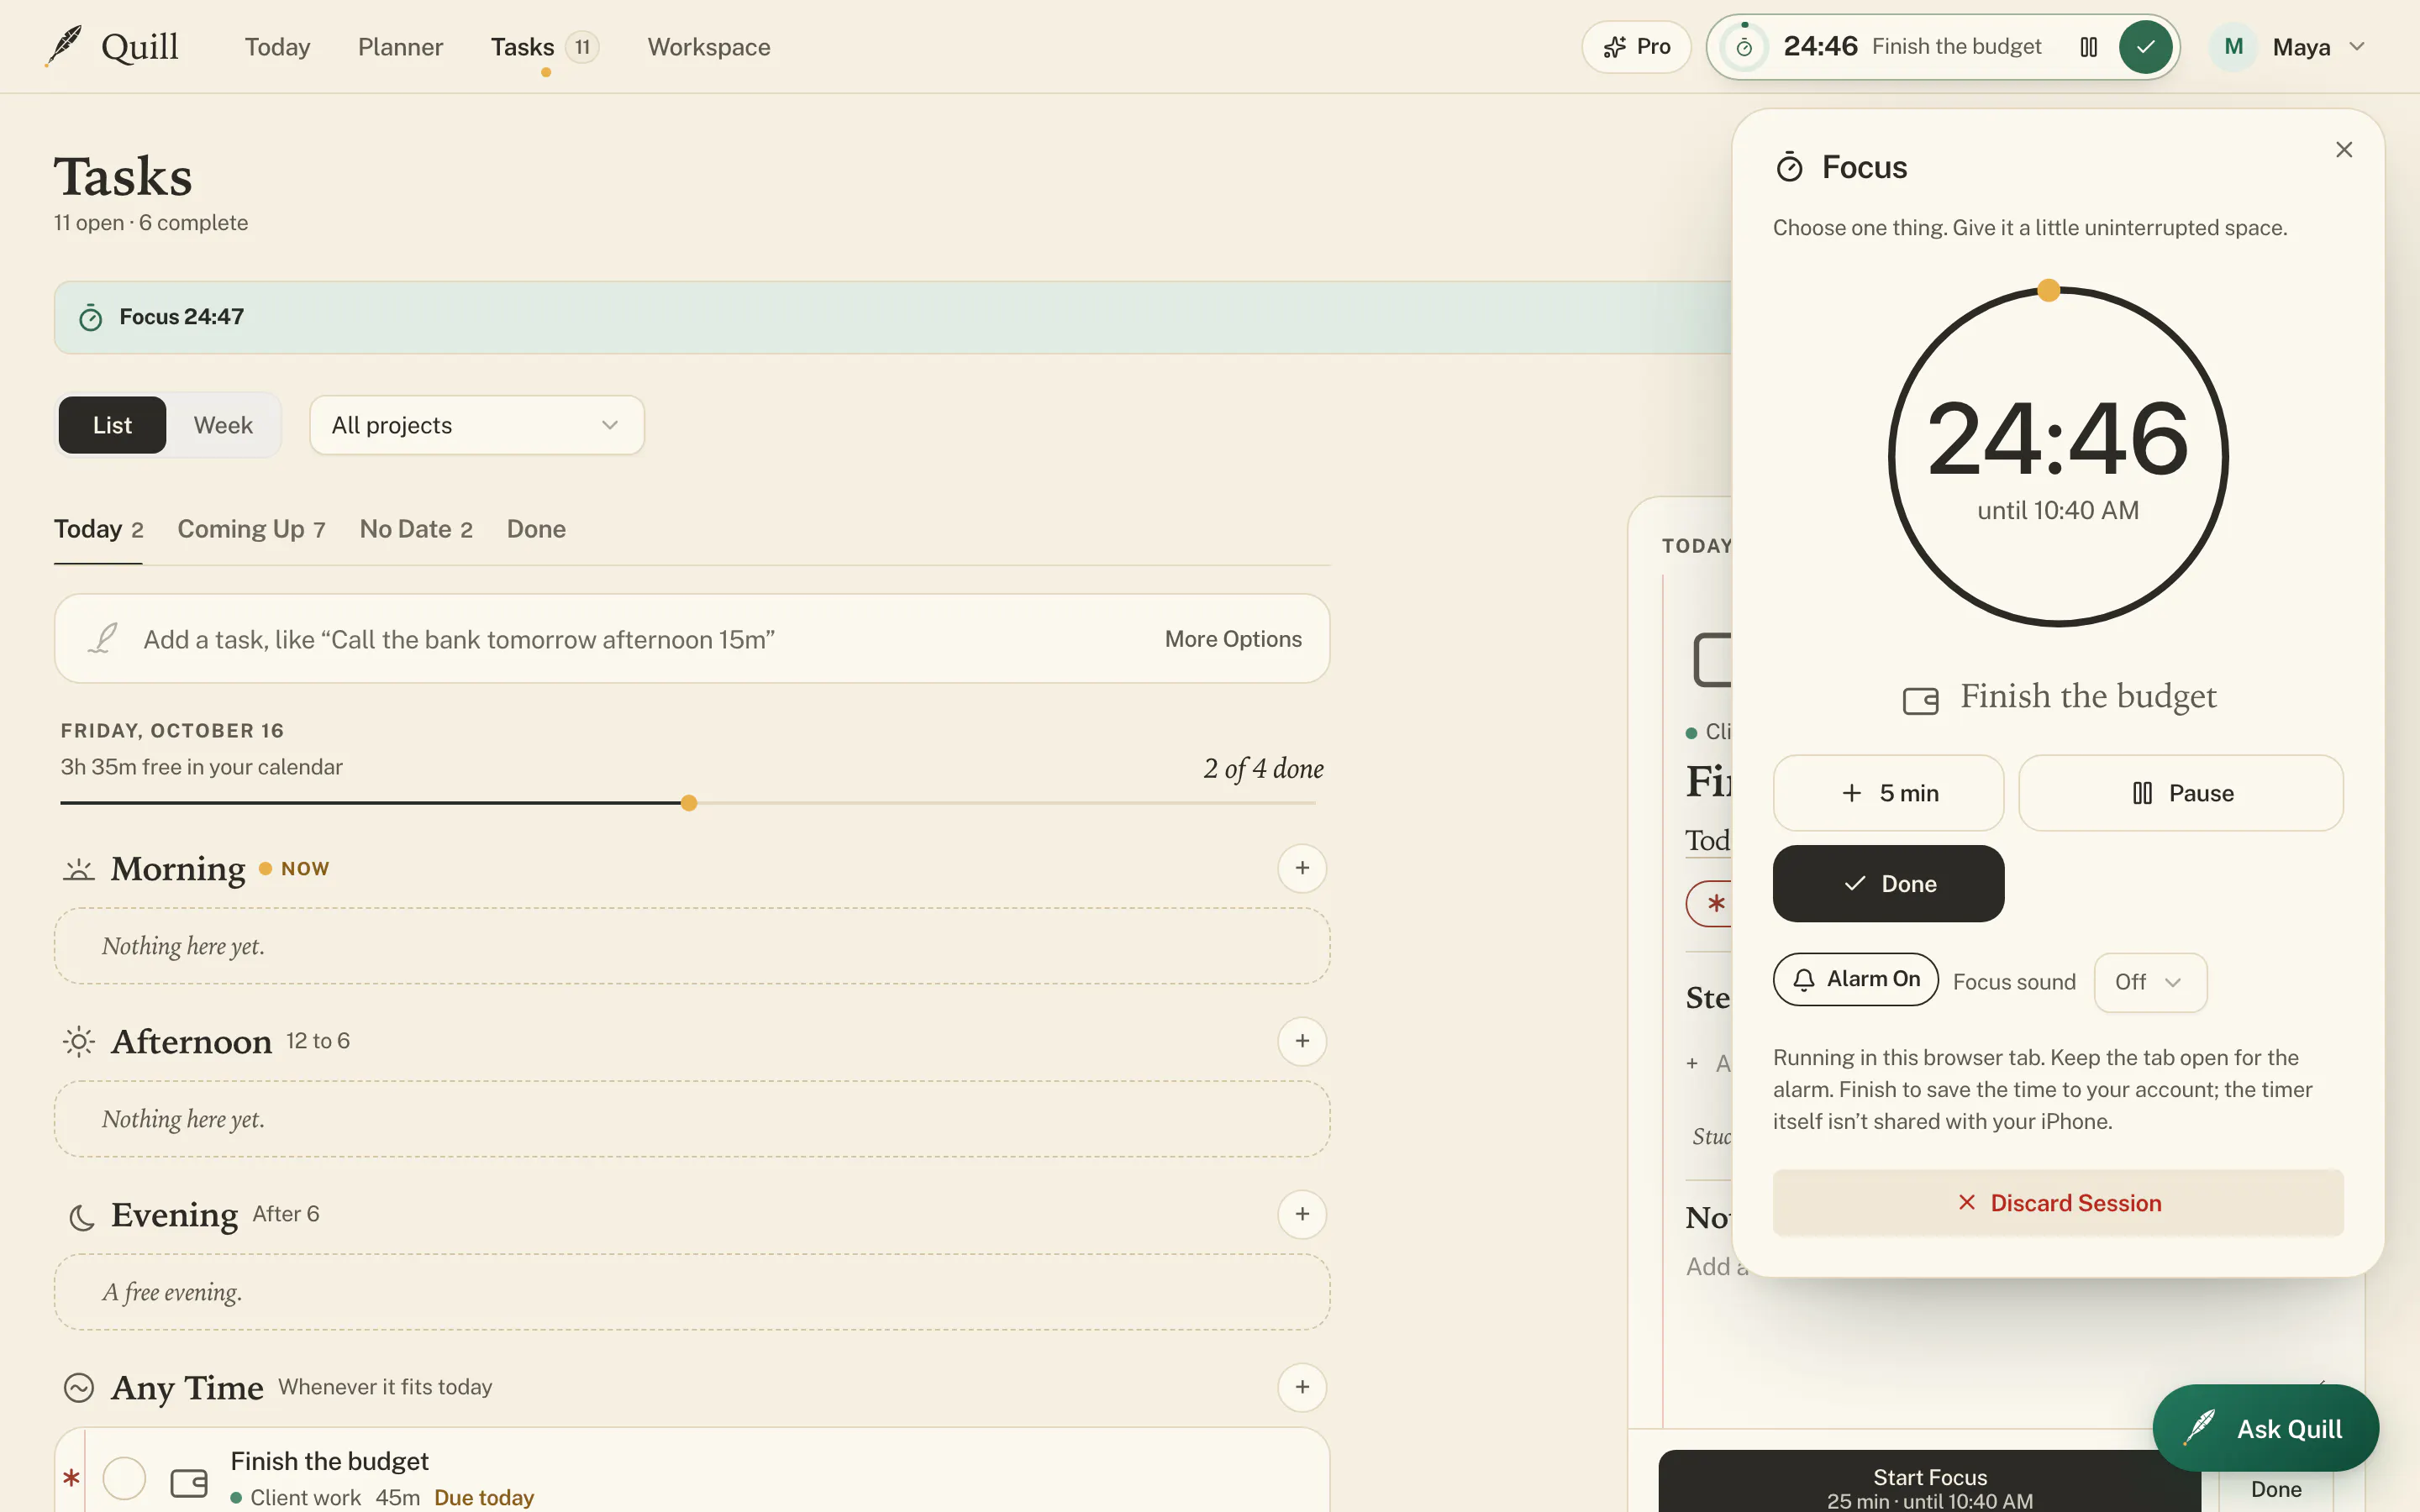Click the Start Focus button at bottom
The width and height of the screenshot is (2420, 1512).
point(1929,1482)
